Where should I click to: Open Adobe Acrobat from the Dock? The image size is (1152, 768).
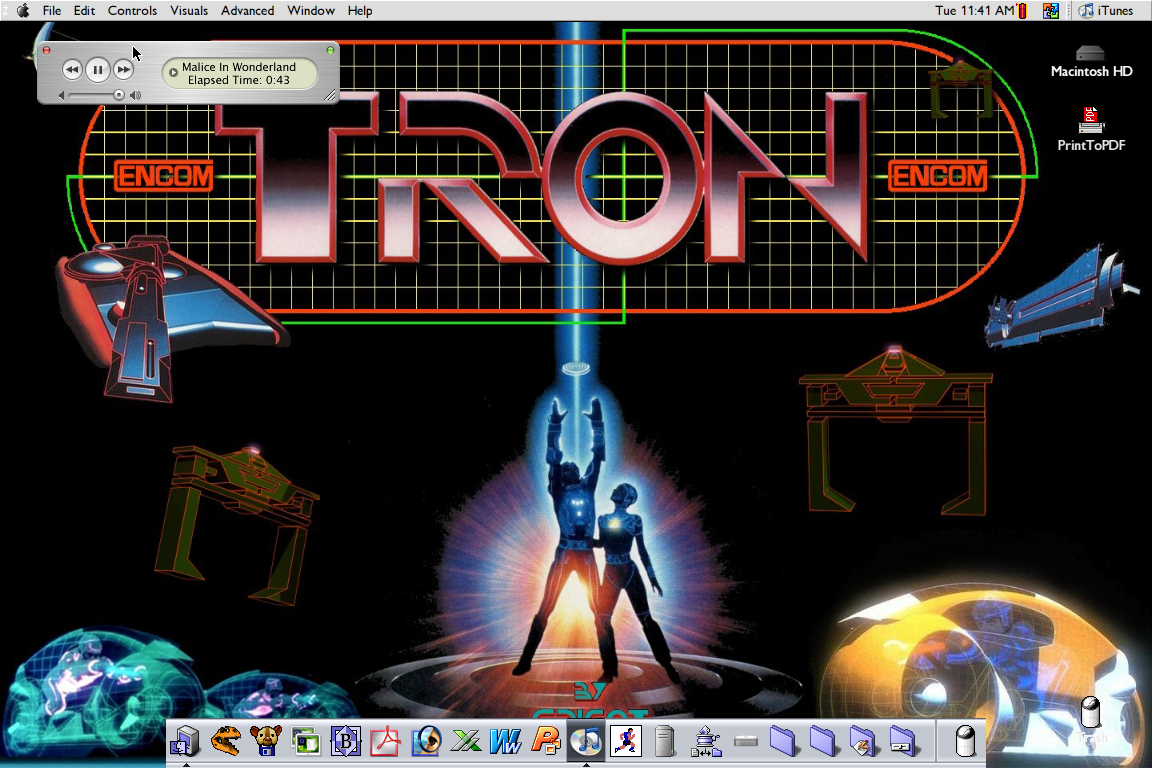pyautogui.click(x=386, y=742)
